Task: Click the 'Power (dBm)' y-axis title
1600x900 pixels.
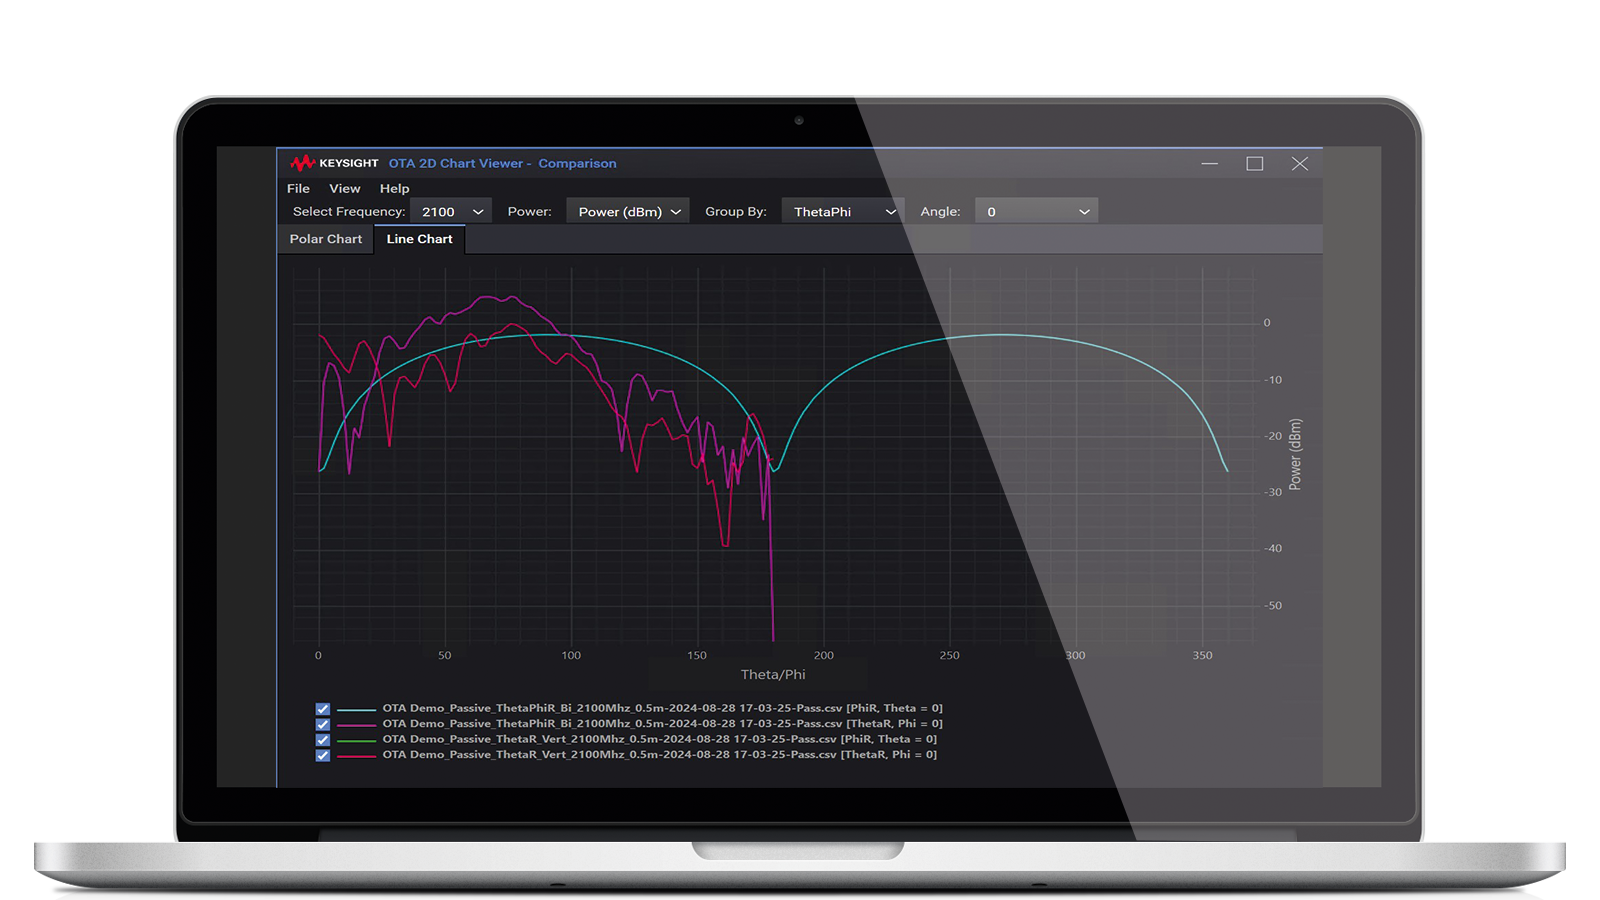Action: point(1296,454)
